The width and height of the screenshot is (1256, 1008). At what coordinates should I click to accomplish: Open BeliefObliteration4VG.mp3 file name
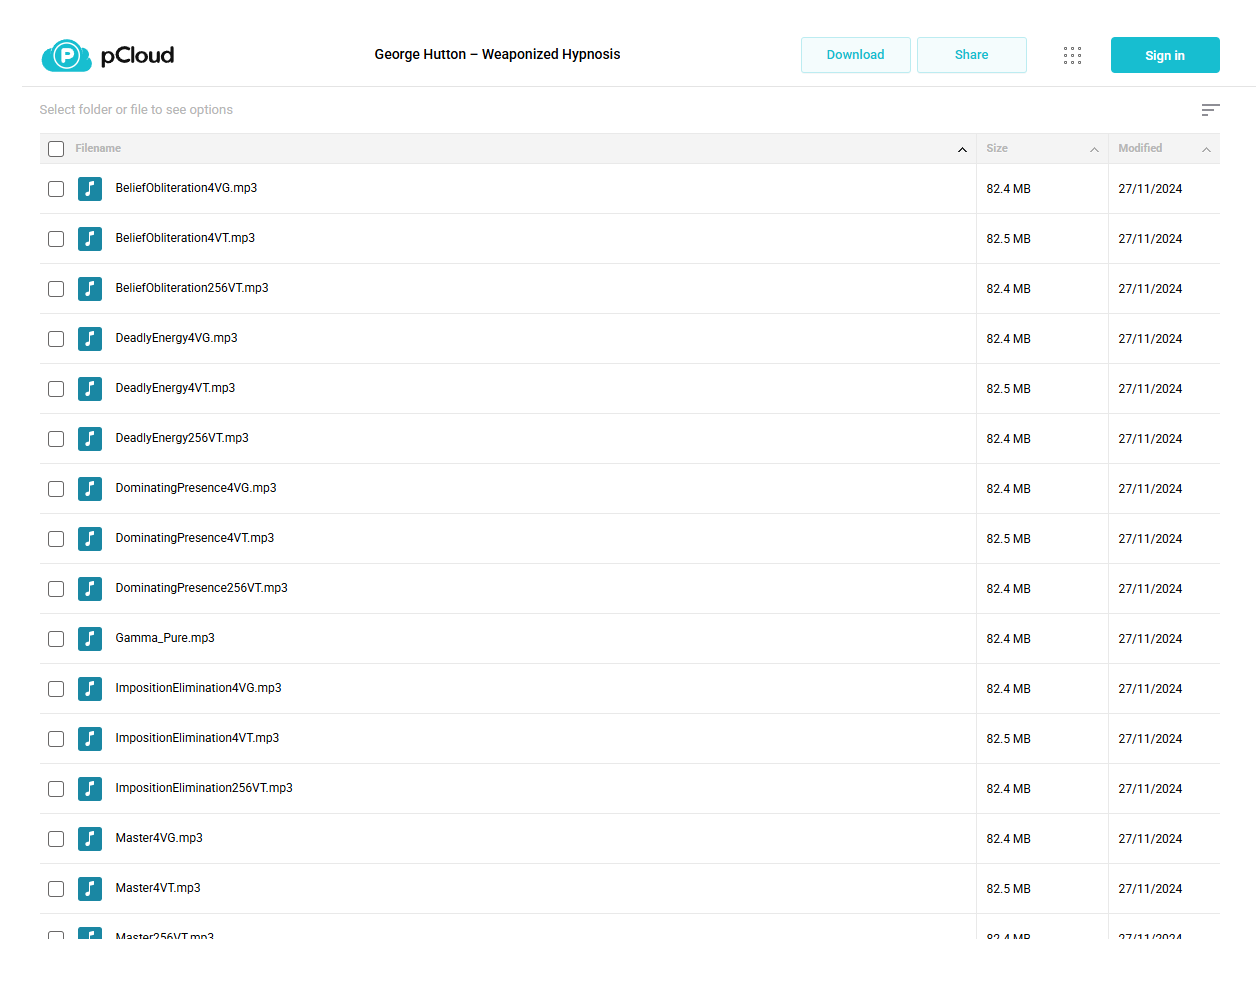coord(186,188)
